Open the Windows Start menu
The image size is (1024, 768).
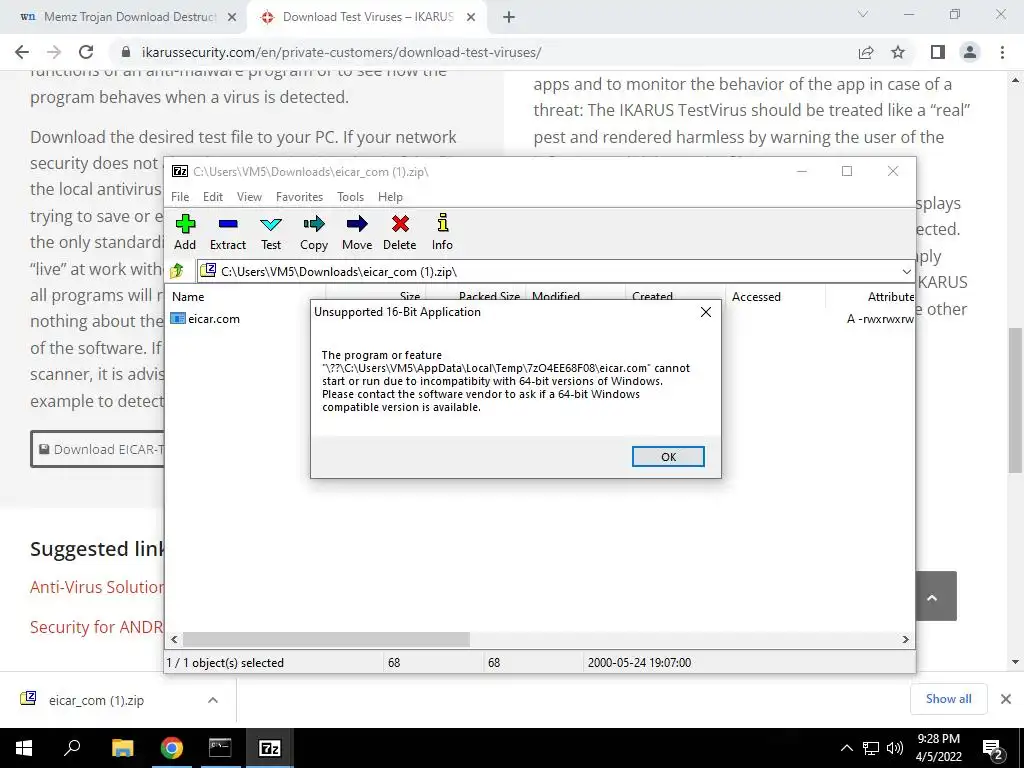[x=24, y=748]
